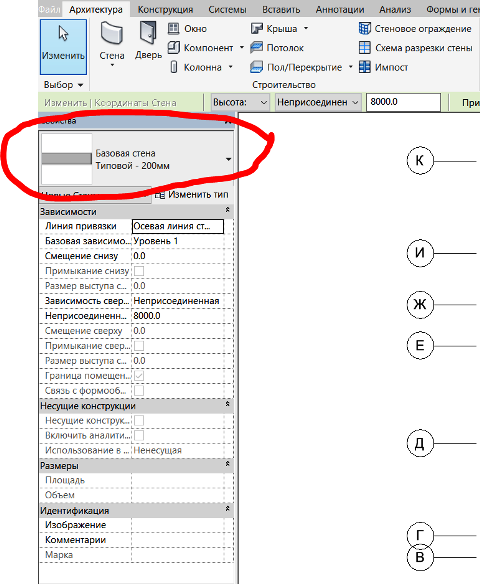Viewport: 480px width, 584px height.
Task: Toggle the Примыкание снизу checkbox
Action: coord(139,271)
